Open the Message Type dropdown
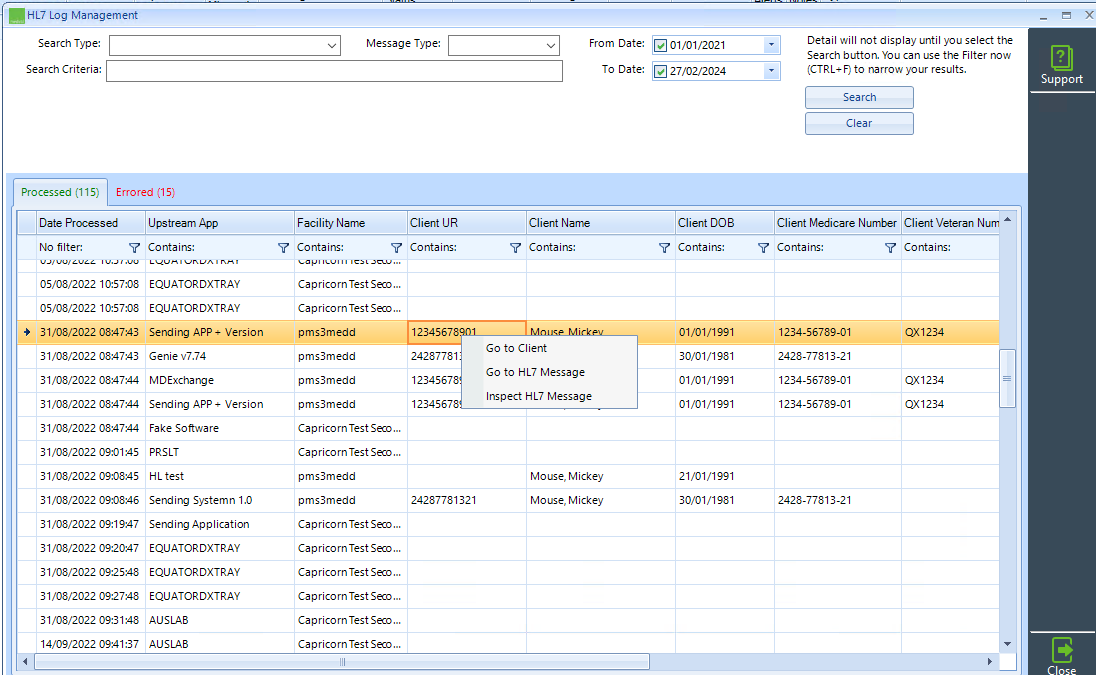 pos(549,45)
